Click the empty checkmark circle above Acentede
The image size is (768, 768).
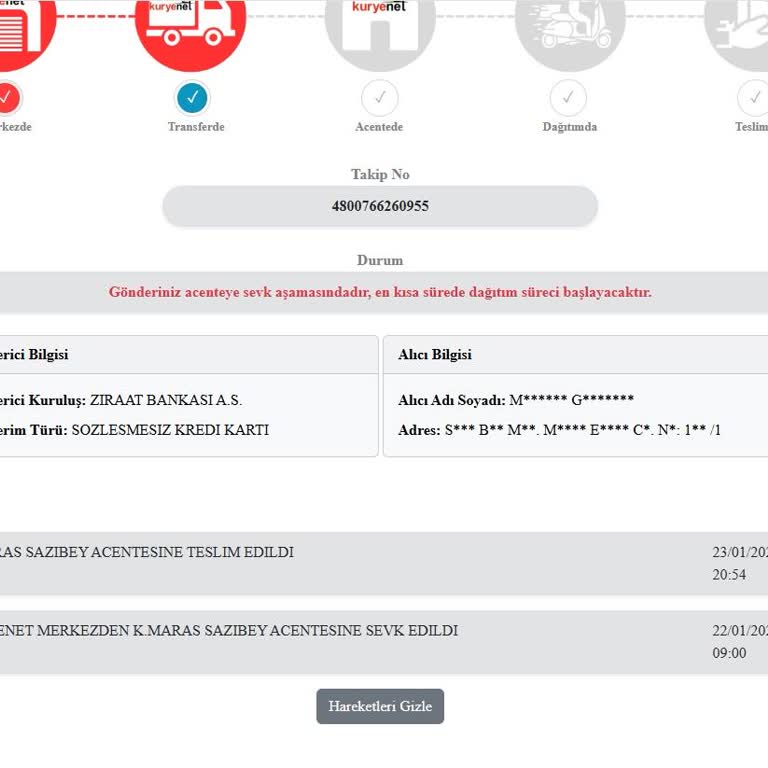tap(380, 97)
